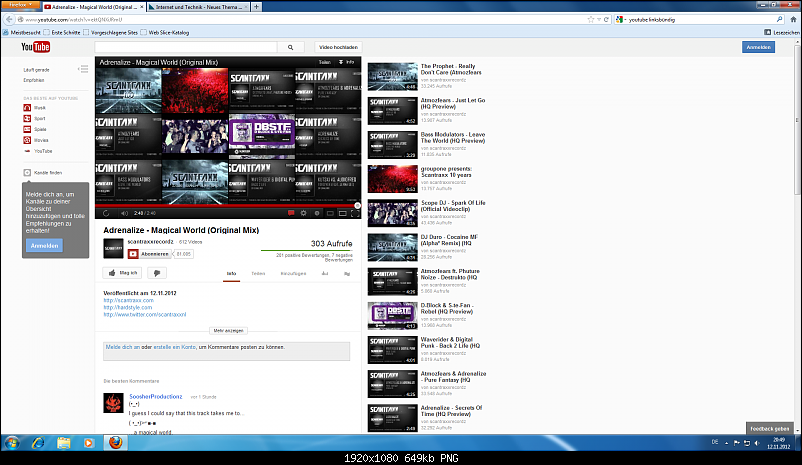Viewport: 802px width, 465px height.
Task: Click the thumbs up 'Mag ich' button
Action: click(x=123, y=272)
